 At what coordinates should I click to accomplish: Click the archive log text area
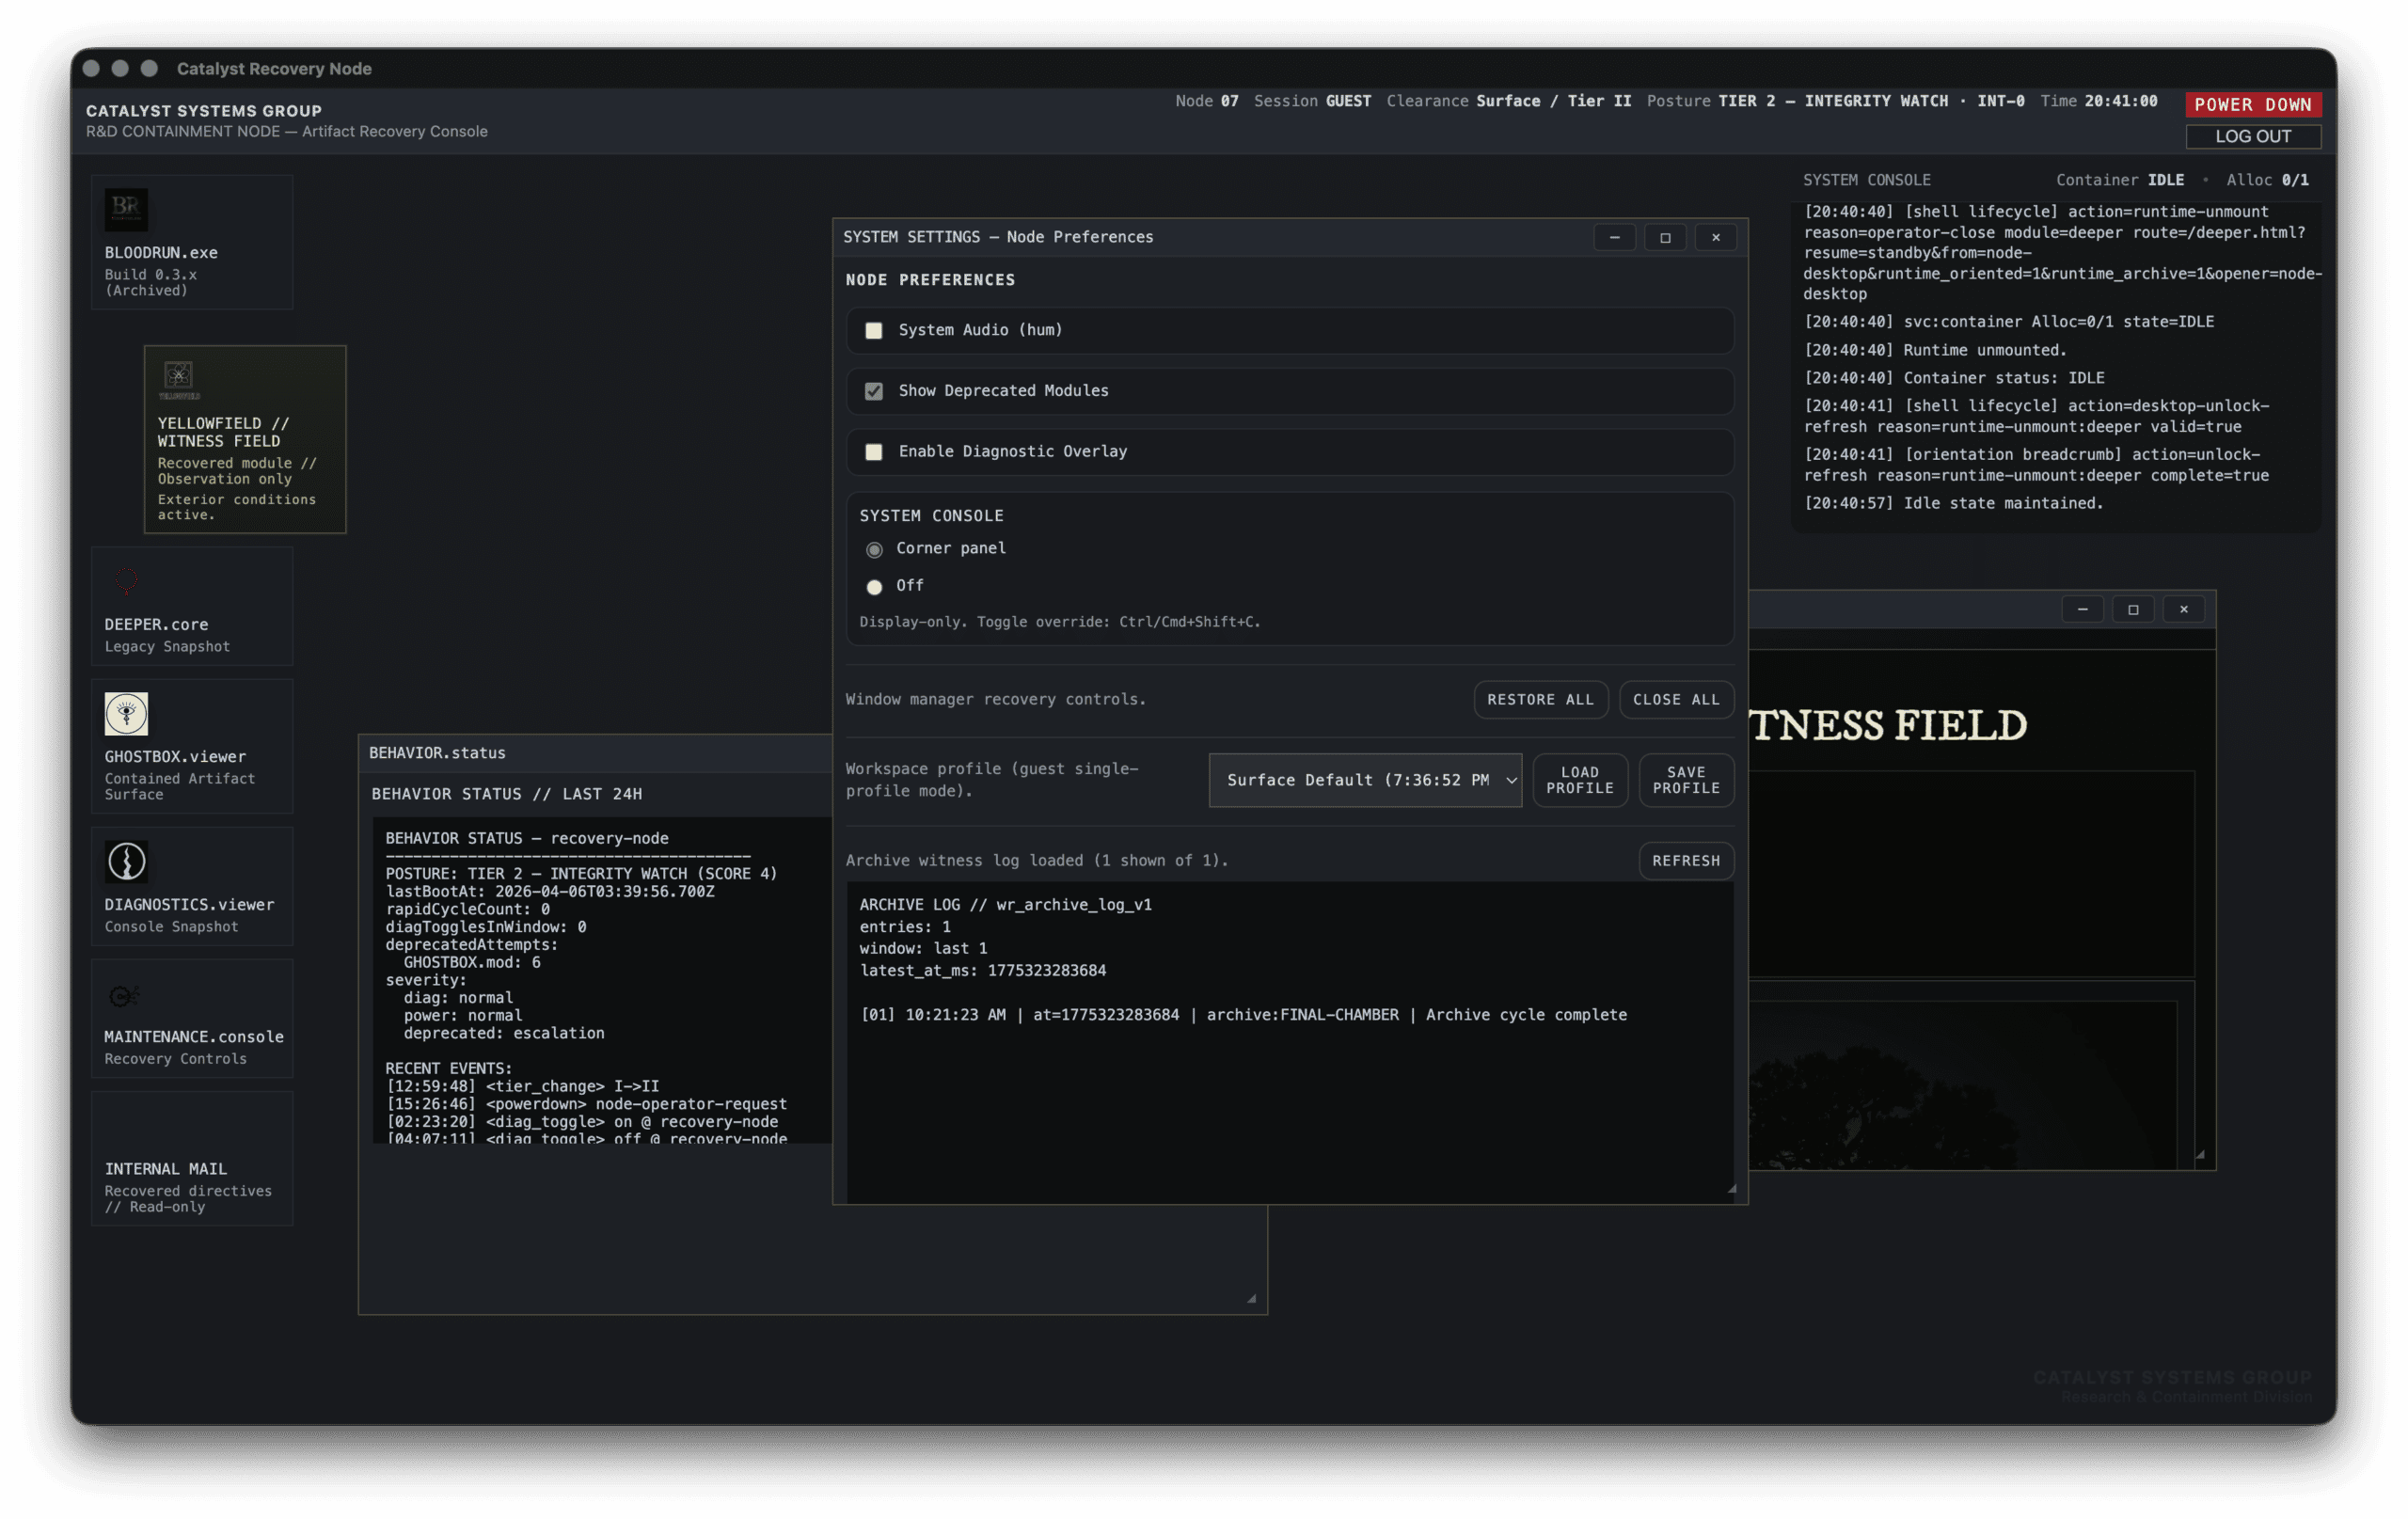pos(1290,1042)
